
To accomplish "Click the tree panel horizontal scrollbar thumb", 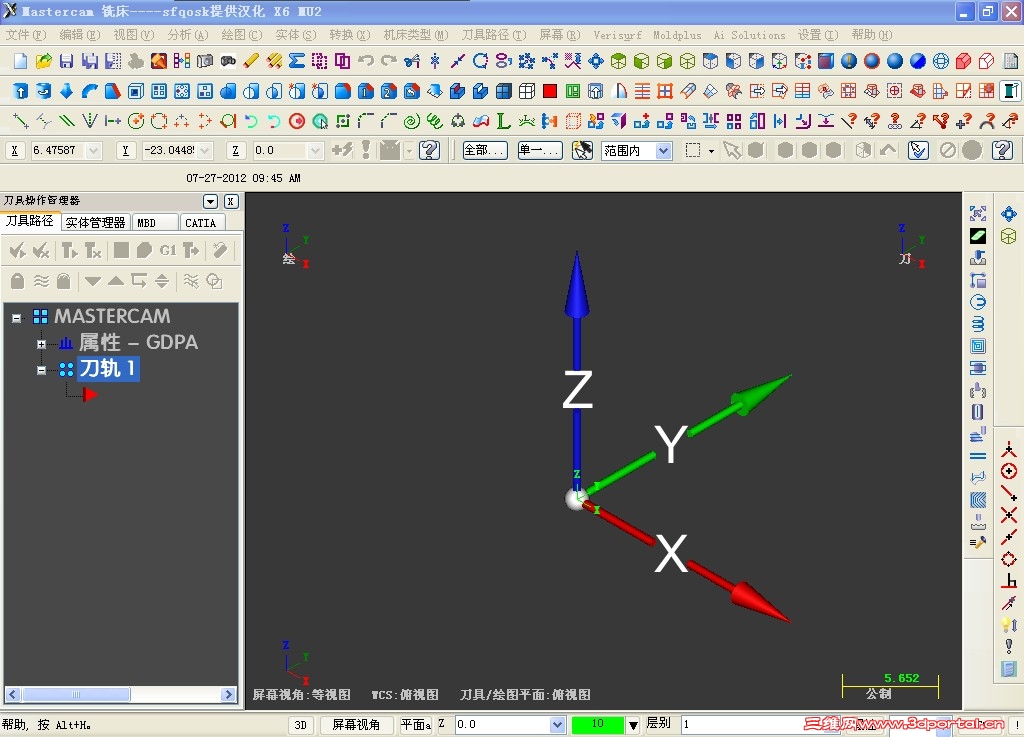I will 76,695.
